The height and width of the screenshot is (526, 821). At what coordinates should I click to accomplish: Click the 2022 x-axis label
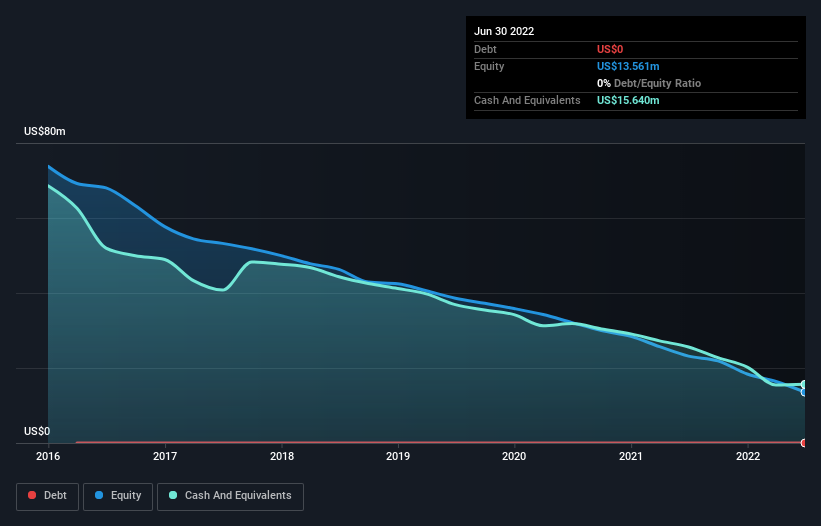click(748, 456)
